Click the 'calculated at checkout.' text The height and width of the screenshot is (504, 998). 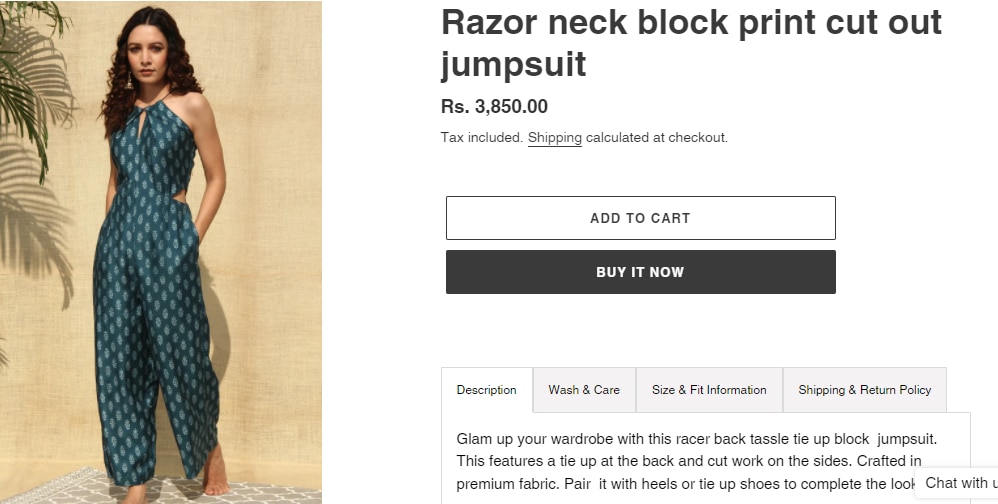click(657, 138)
